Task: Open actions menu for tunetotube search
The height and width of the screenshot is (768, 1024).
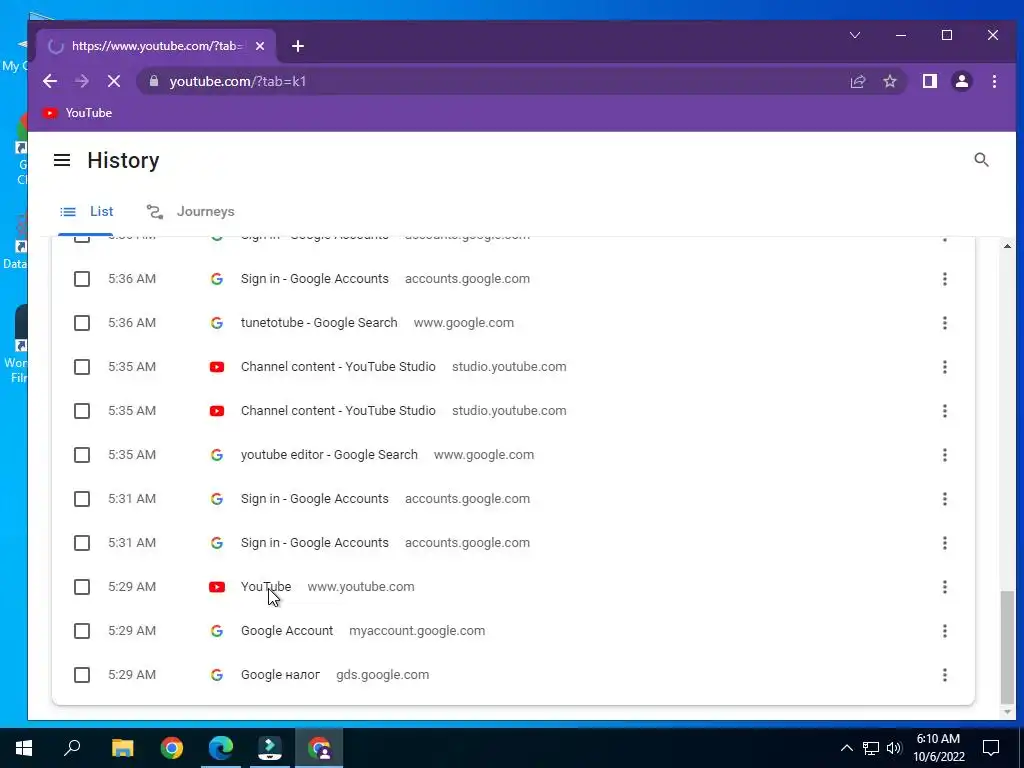Action: [x=944, y=323]
